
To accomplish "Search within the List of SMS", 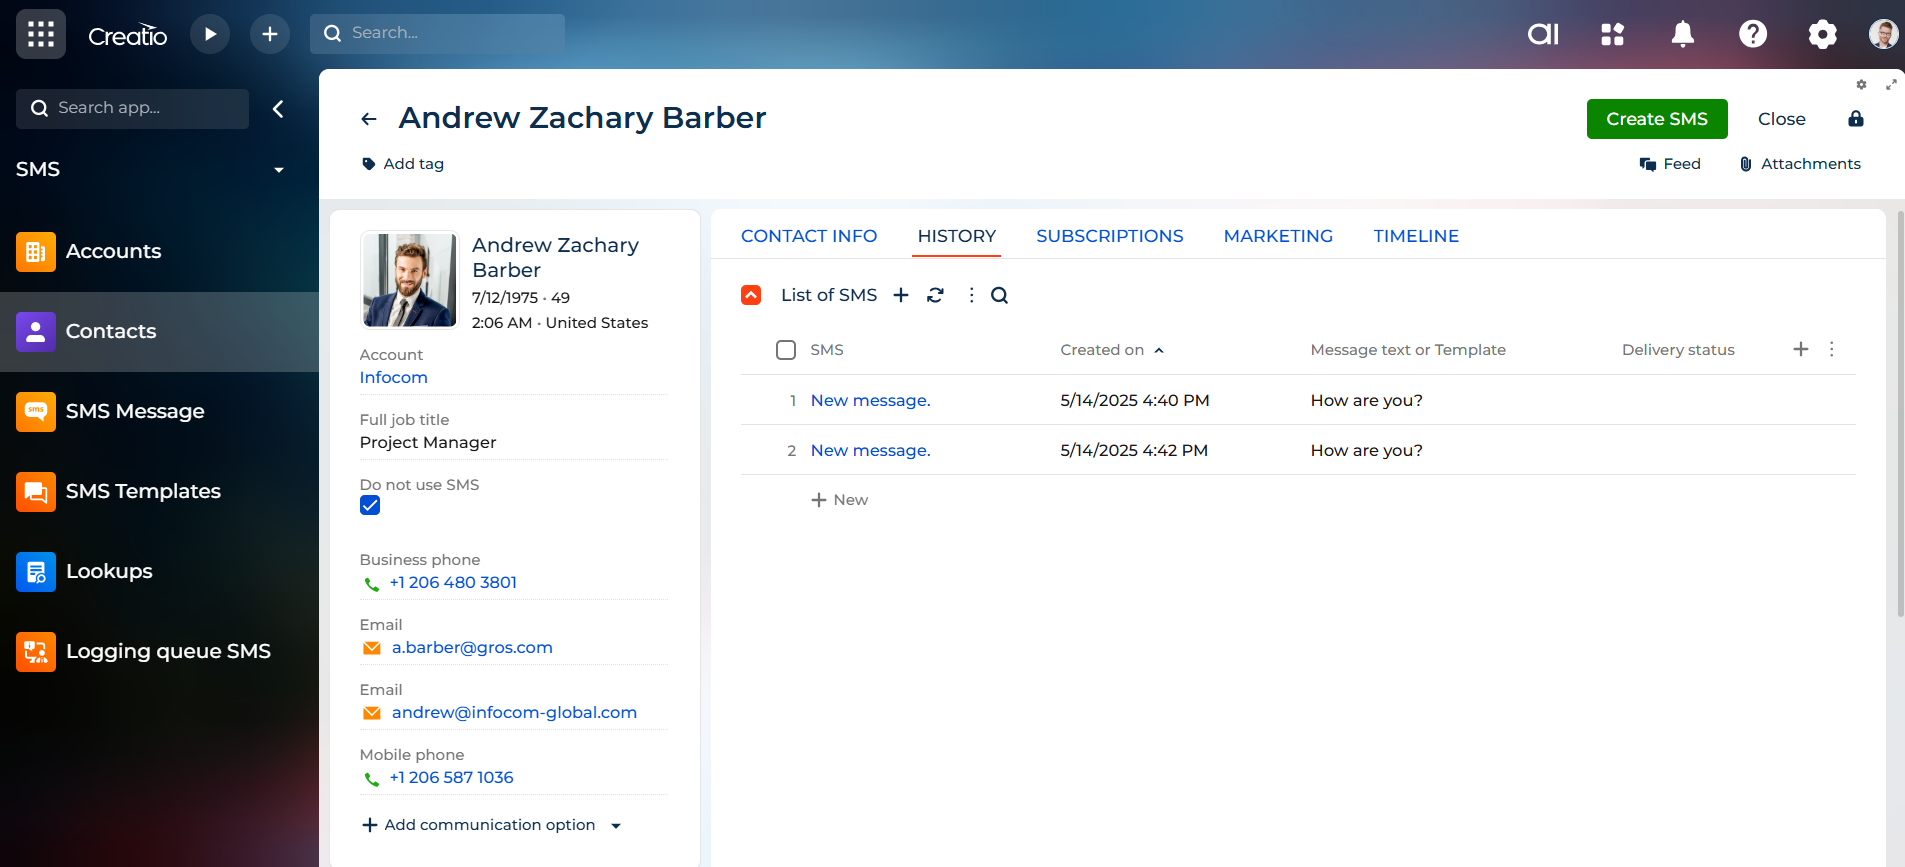I will coord(999,295).
